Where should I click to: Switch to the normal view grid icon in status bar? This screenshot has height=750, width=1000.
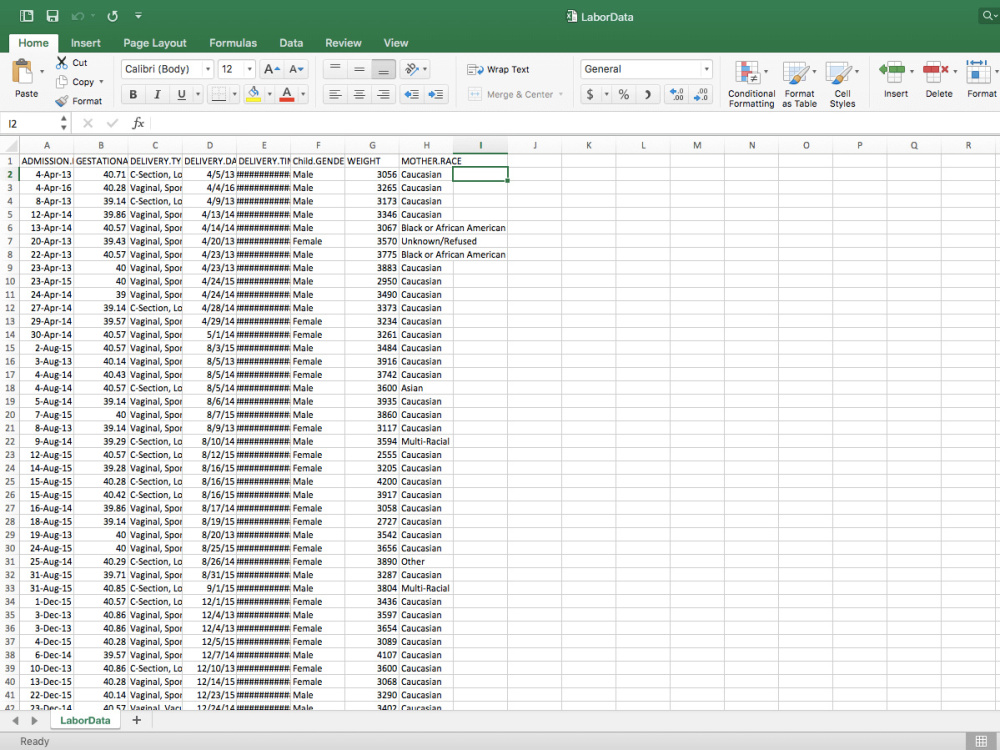(x=981, y=741)
